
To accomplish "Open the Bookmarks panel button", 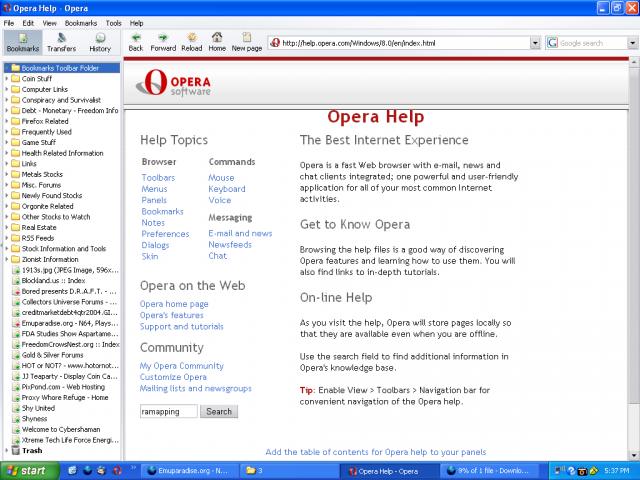I will click(x=23, y=43).
